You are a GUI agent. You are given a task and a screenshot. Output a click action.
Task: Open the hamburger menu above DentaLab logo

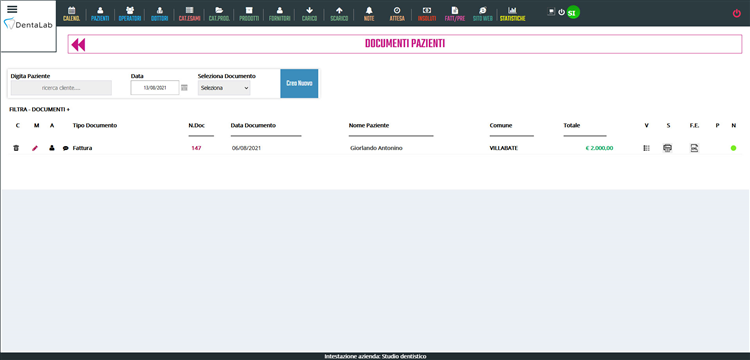coord(12,10)
